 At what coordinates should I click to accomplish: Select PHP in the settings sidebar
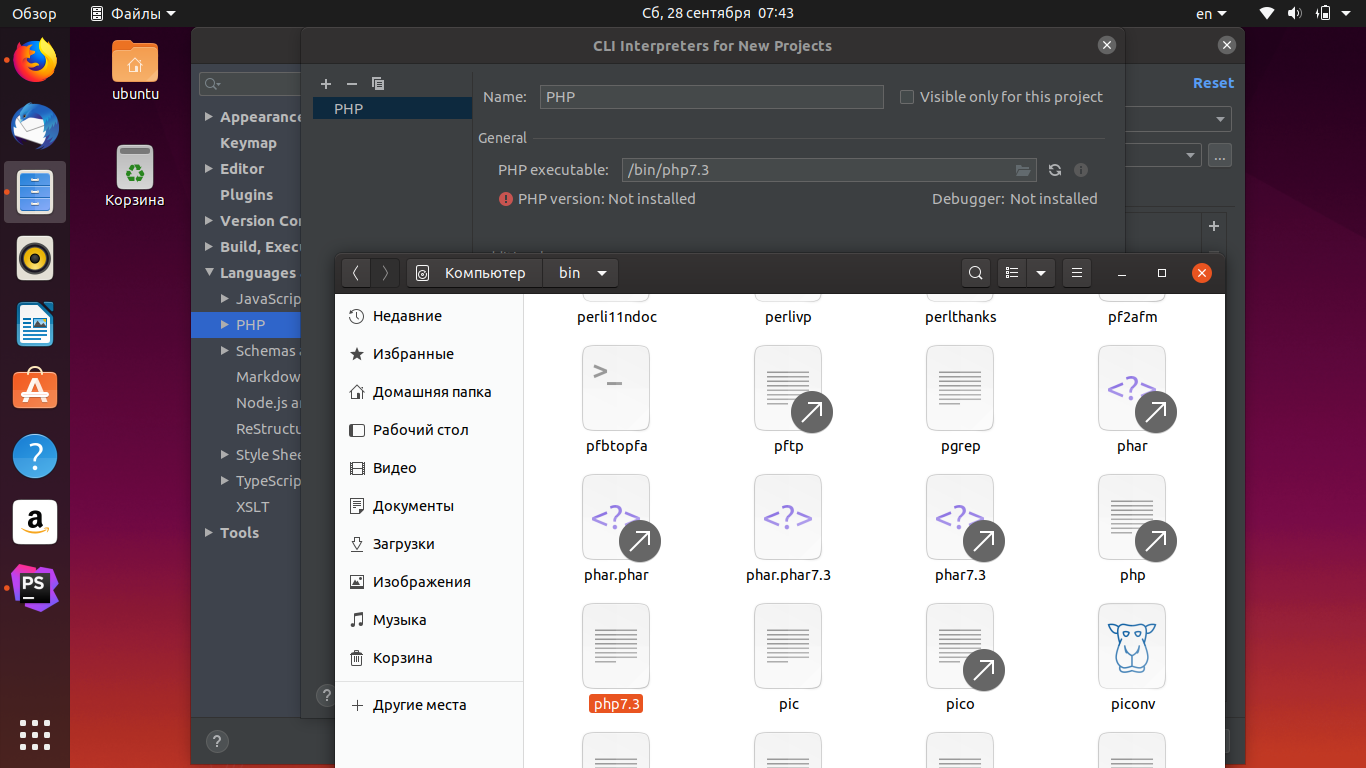[248, 324]
